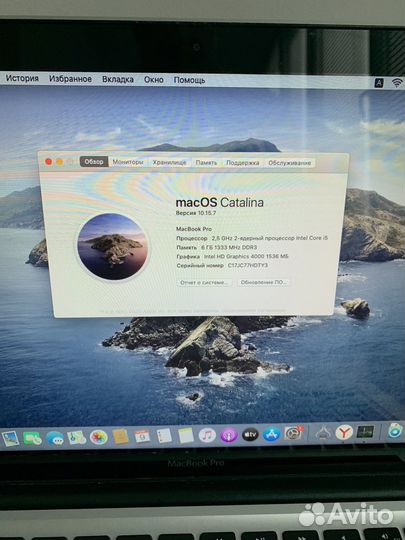Click the 'macOS Catalina' heading
Screen dimensions: 405x540
click(220, 202)
